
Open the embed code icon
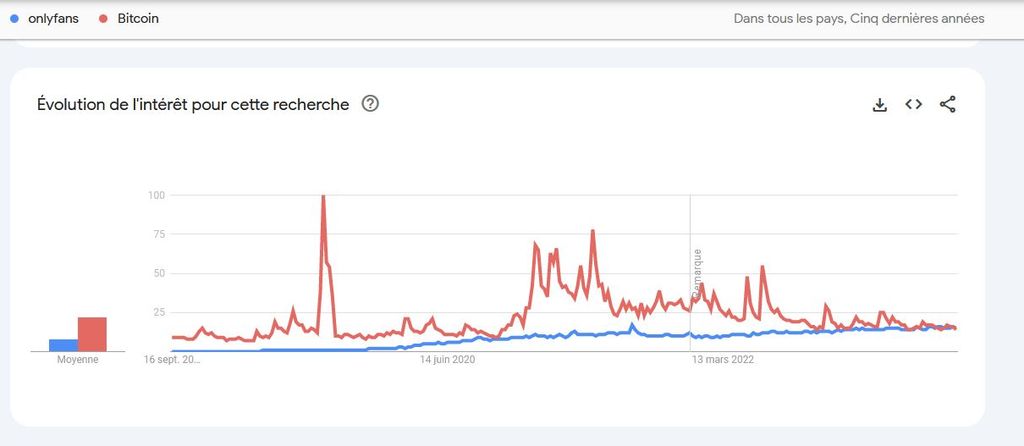tap(914, 104)
